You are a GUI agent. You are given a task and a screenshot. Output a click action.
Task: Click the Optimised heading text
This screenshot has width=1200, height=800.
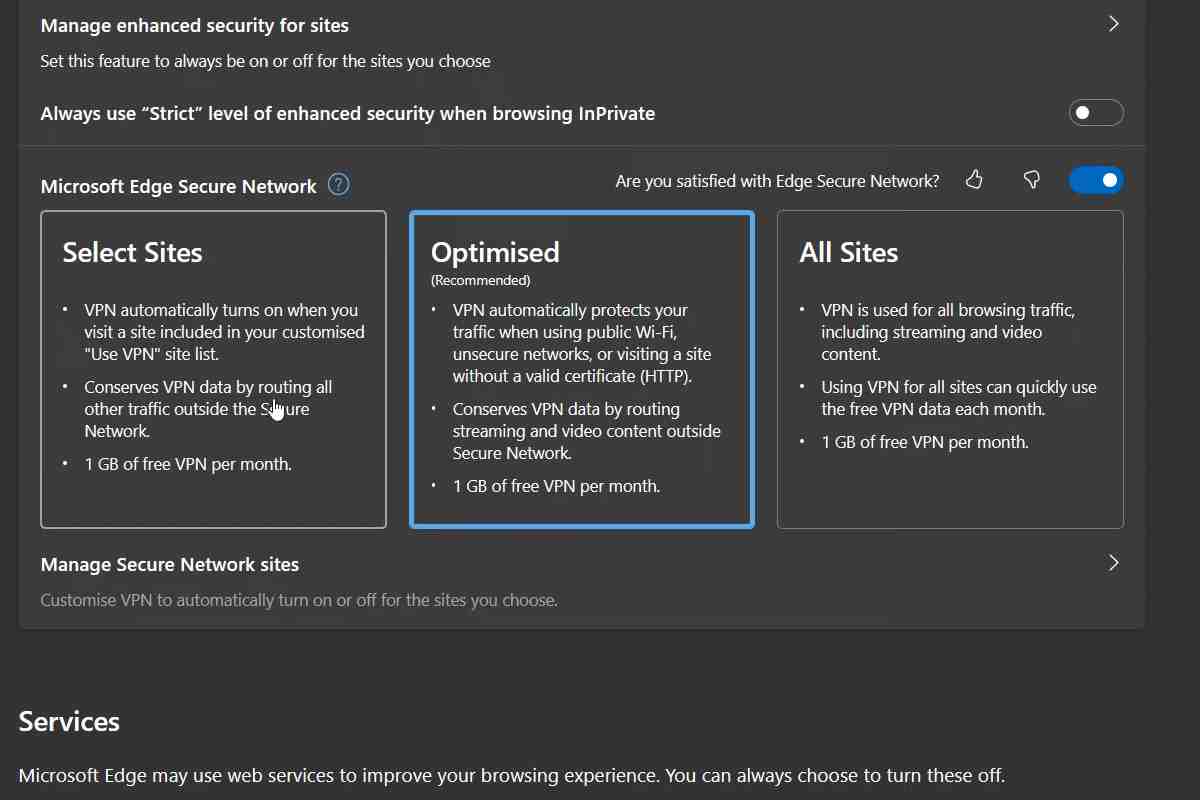[x=495, y=253]
